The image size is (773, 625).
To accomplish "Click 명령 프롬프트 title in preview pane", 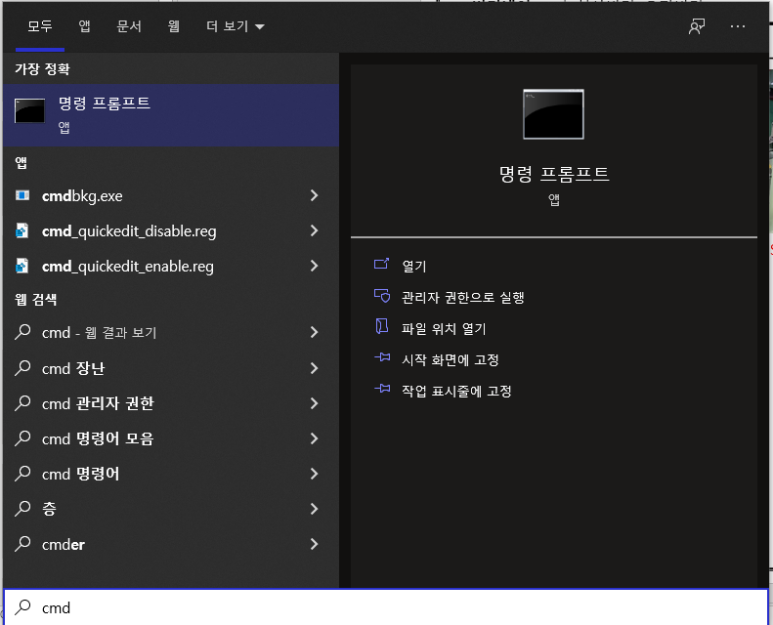I will point(554,174).
